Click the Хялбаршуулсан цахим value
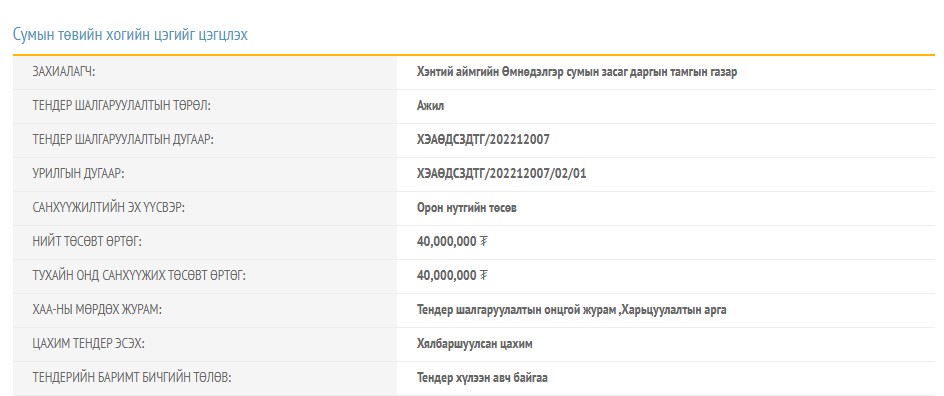944x396 pixels. coord(474,344)
